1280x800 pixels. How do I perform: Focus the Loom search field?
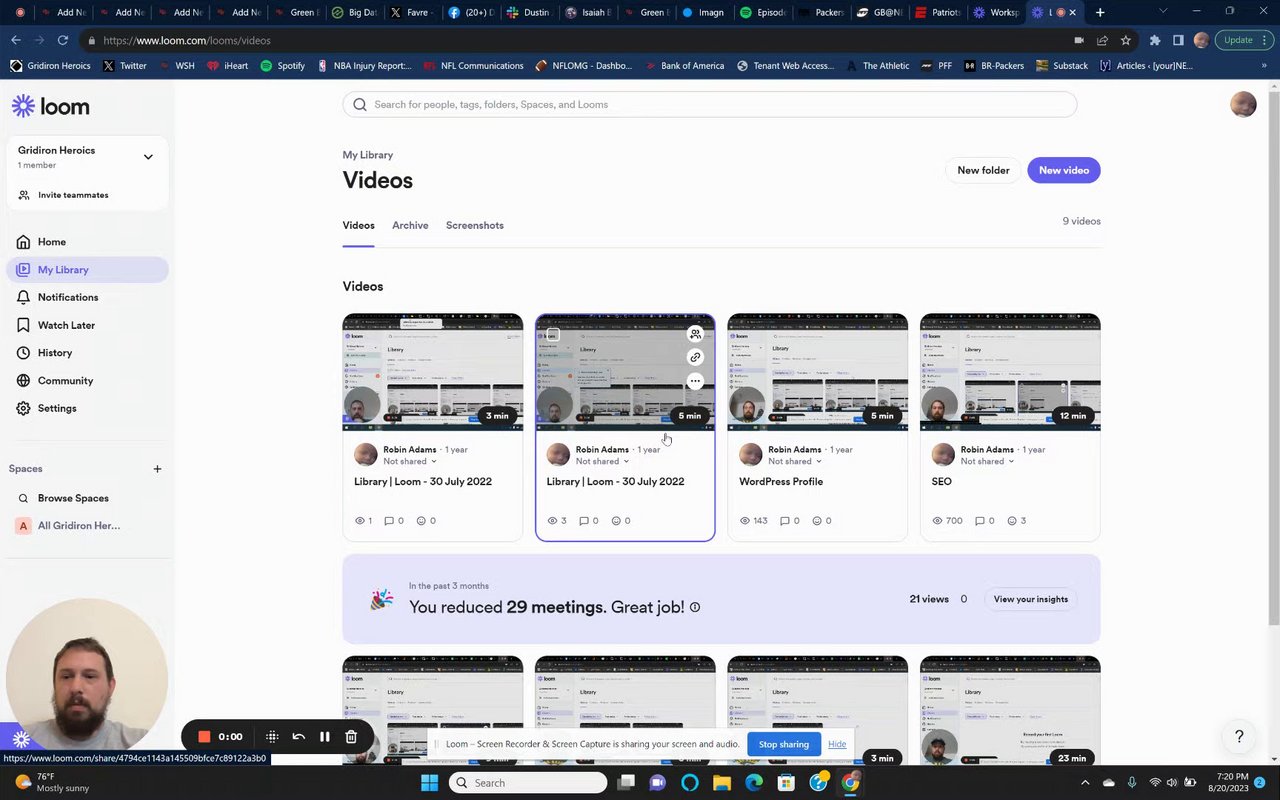click(710, 104)
